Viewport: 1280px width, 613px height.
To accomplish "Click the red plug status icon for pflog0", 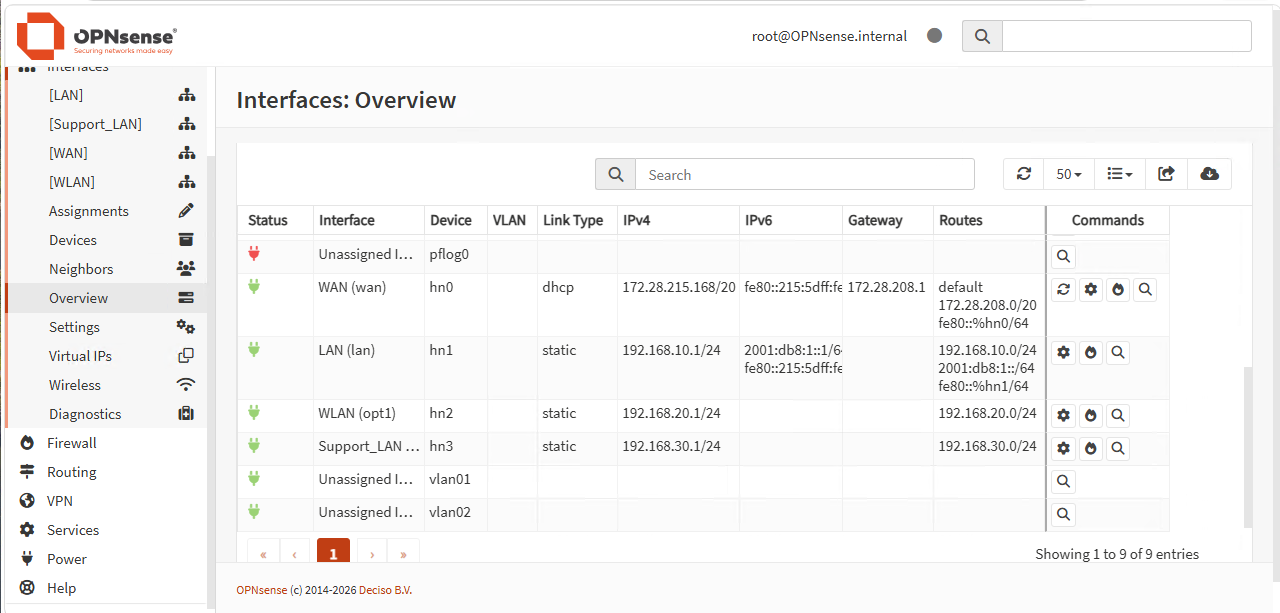I will tap(254, 254).
